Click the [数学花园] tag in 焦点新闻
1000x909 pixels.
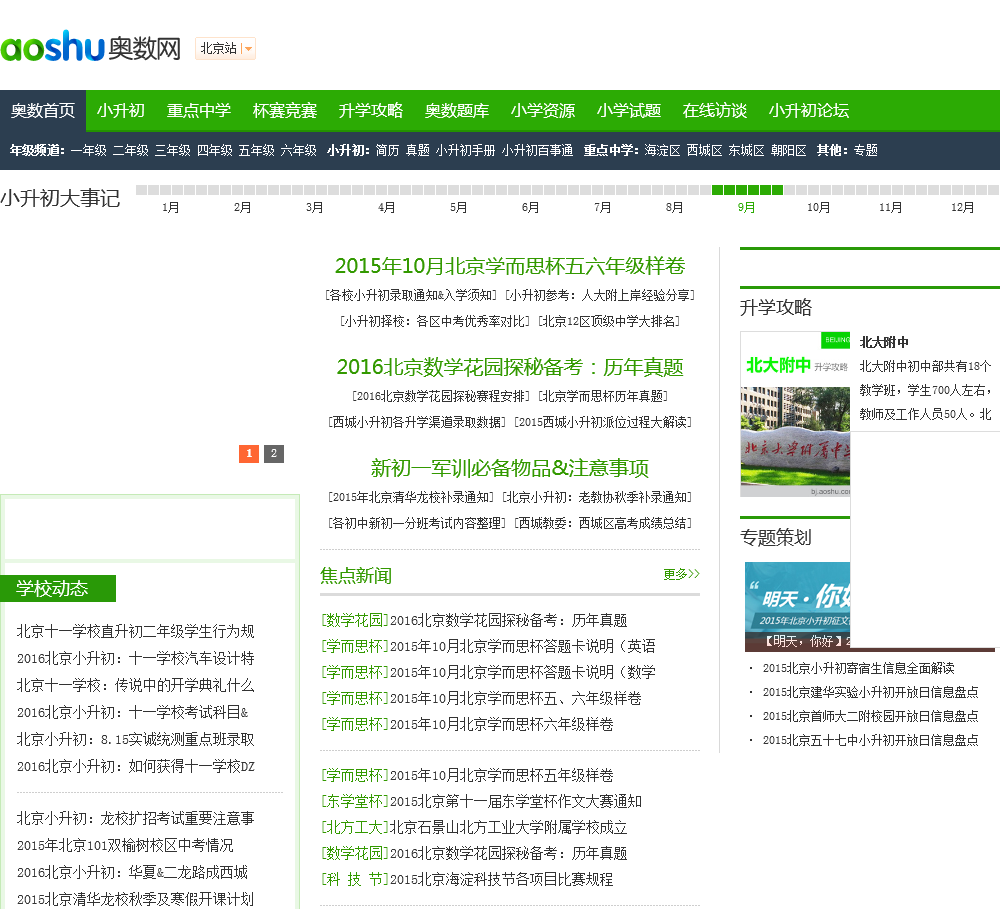tap(354, 620)
